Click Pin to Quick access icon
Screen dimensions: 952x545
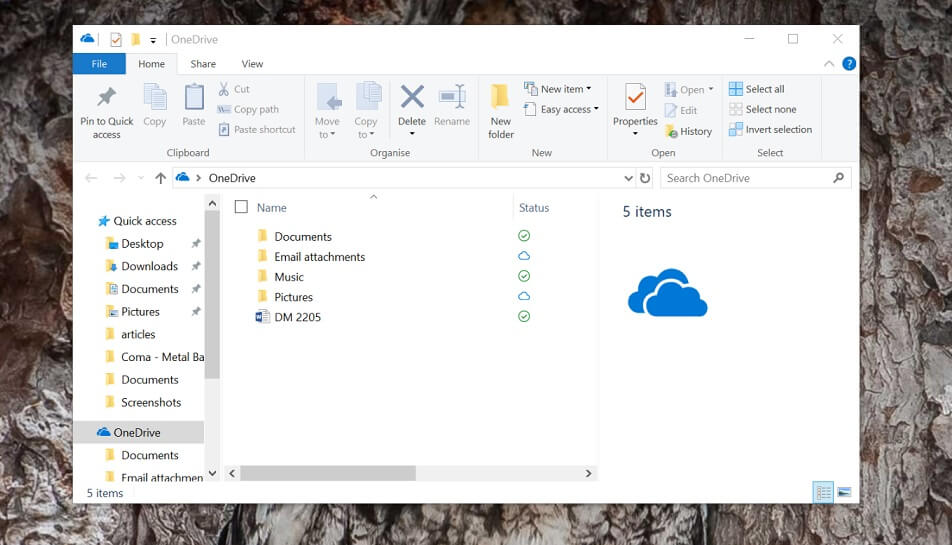tap(106, 97)
